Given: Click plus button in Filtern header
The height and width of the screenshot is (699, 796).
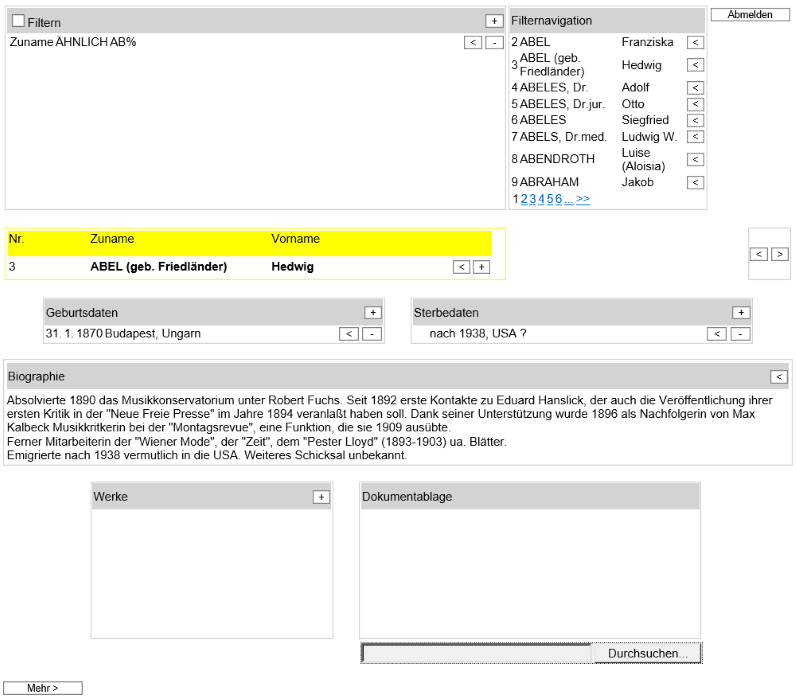Looking at the screenshot, I should pyautogui.click(x=493, y=21).
